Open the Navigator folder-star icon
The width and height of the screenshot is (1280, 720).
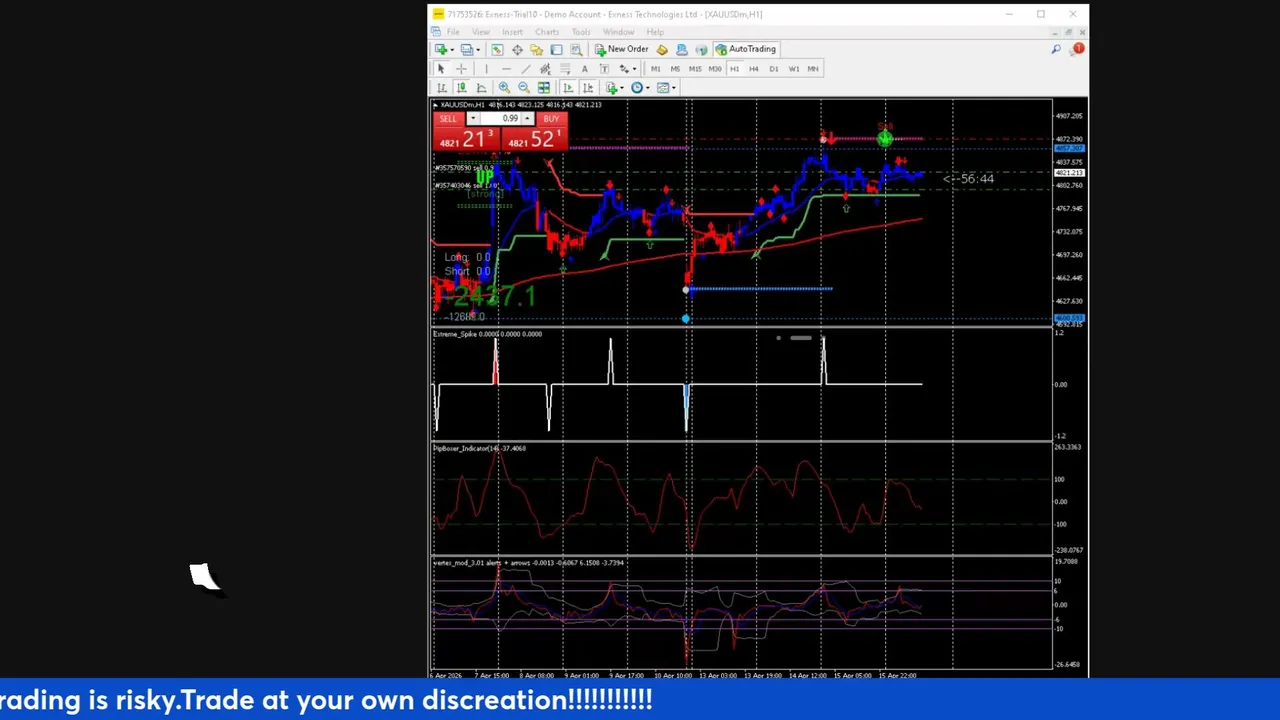(537, 49)
